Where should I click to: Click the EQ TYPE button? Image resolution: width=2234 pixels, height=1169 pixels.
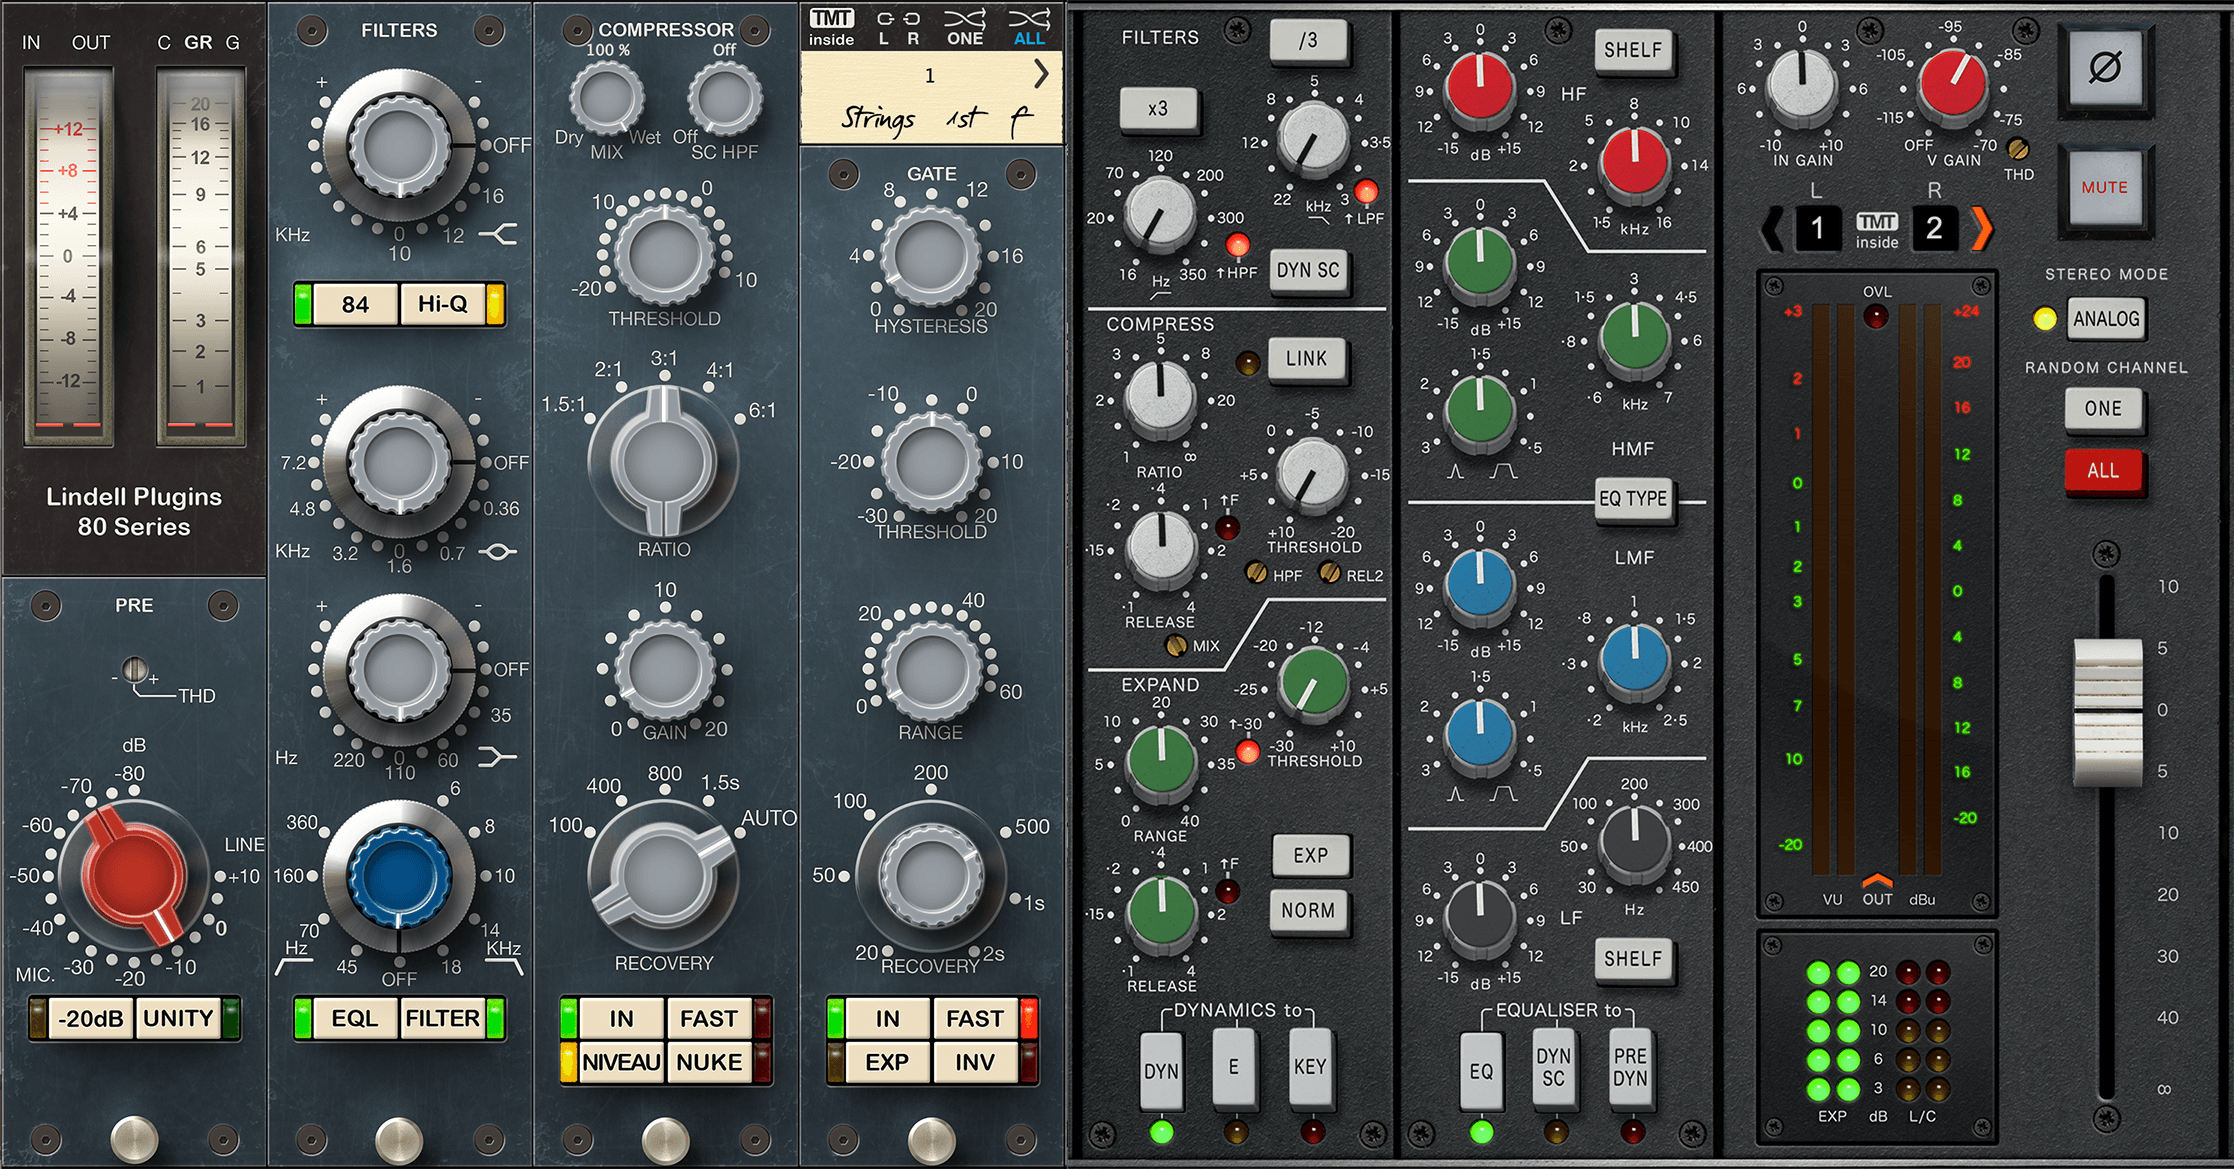pos(1632,498)
